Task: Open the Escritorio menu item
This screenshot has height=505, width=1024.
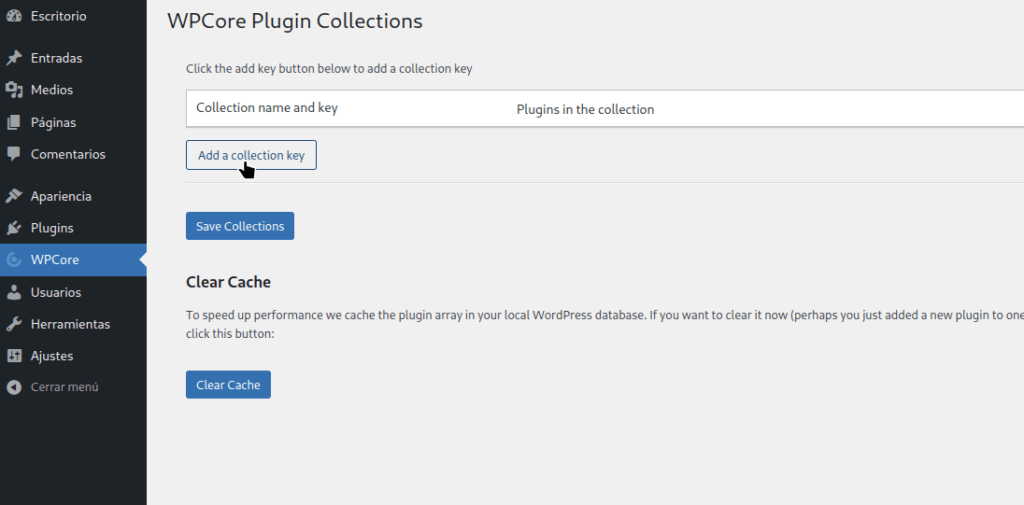Action: point(58,16)
